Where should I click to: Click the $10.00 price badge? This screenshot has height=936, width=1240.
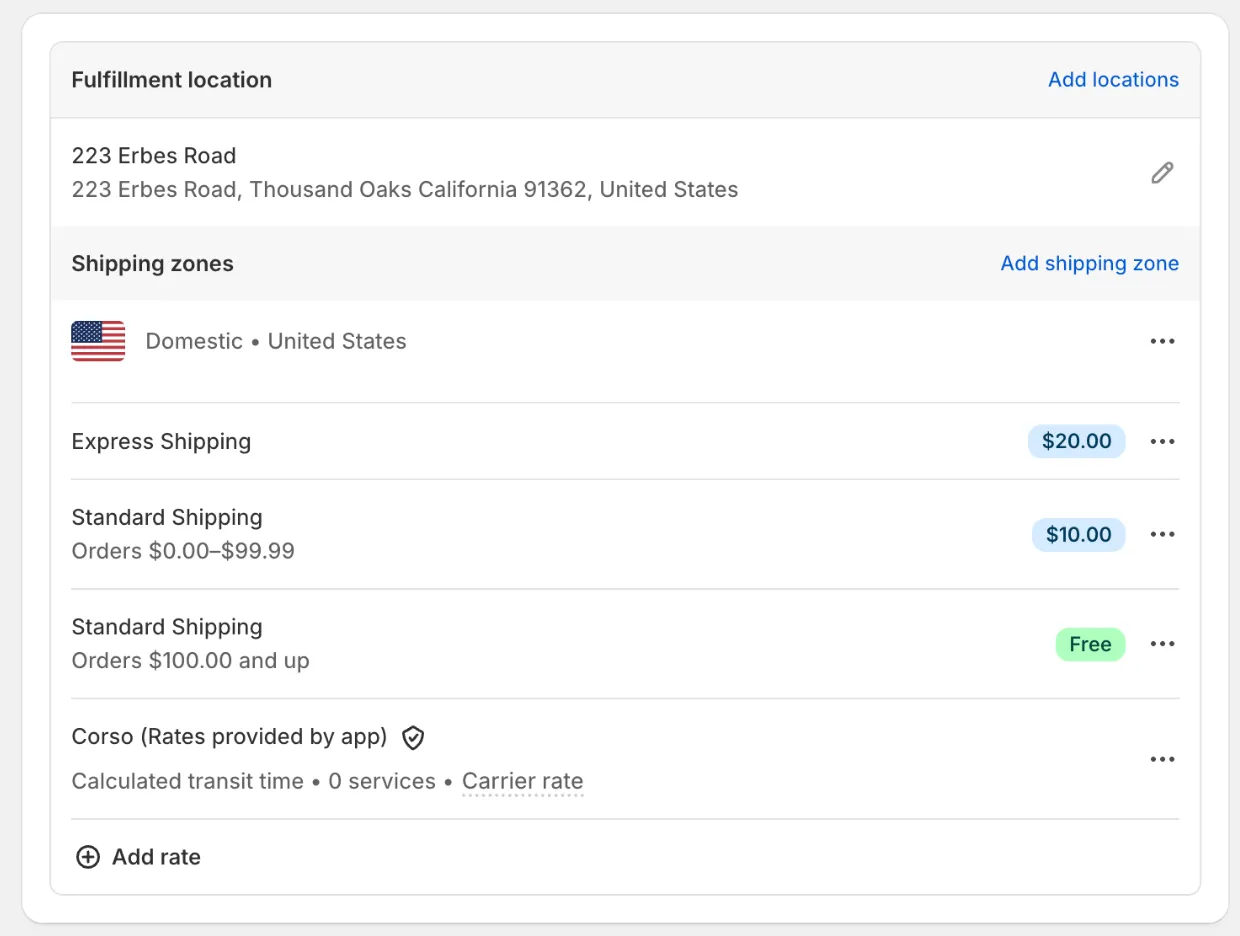point(1078,534)
